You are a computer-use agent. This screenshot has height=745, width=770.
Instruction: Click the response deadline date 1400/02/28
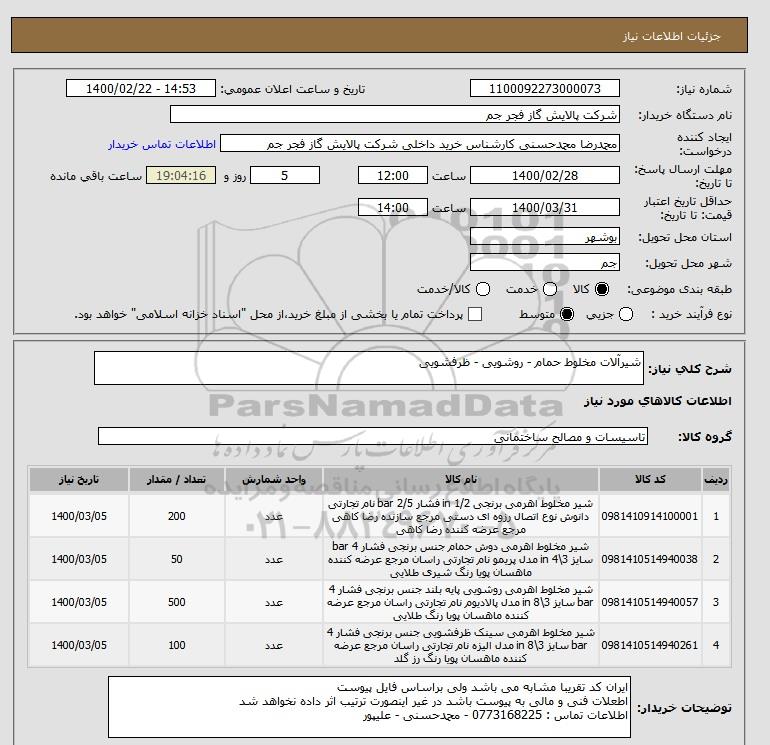[545, 175]
